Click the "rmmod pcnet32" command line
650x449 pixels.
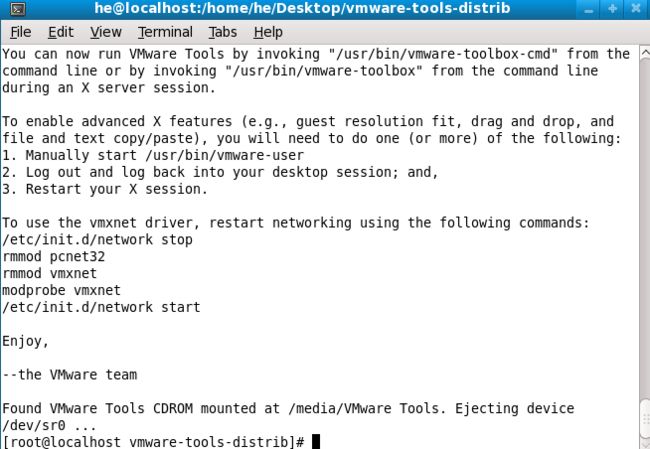[53, 257]
